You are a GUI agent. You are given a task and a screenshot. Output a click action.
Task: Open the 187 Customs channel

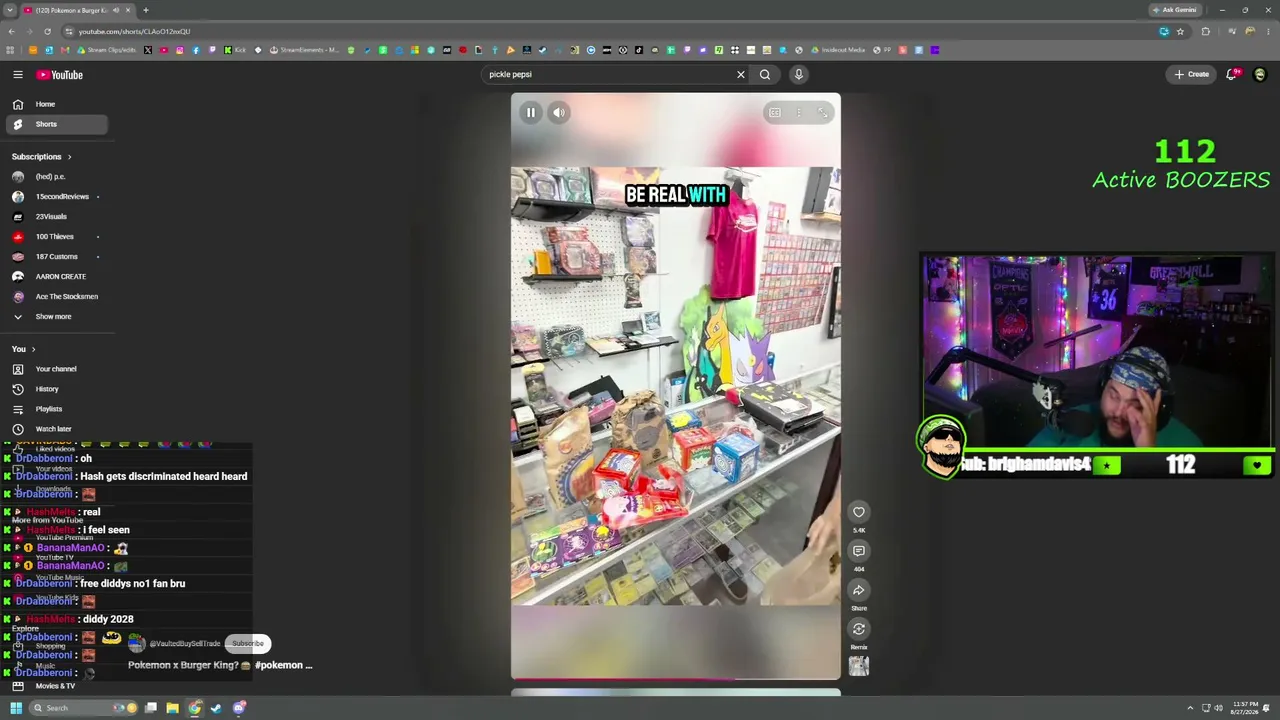[55, 257]
